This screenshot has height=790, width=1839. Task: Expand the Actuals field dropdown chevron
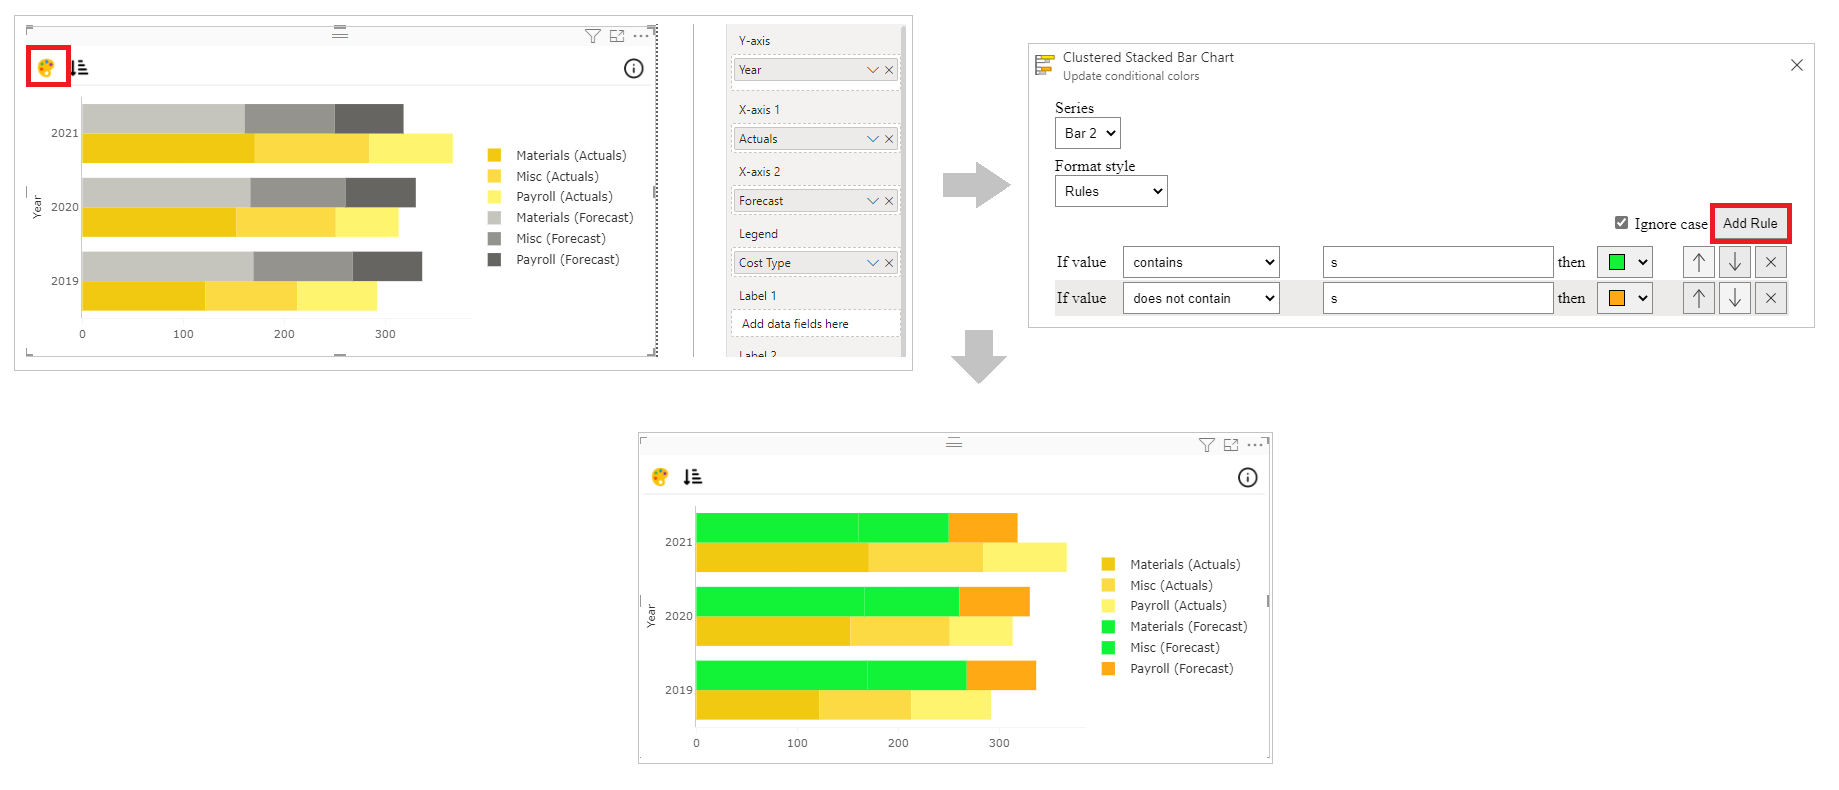tap(873, 139)
